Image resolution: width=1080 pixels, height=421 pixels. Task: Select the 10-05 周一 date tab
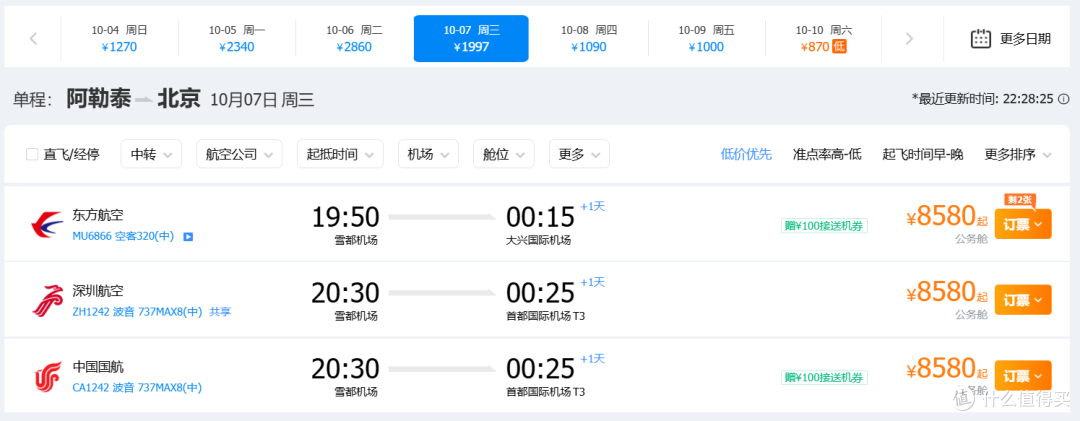pos(237,39)
